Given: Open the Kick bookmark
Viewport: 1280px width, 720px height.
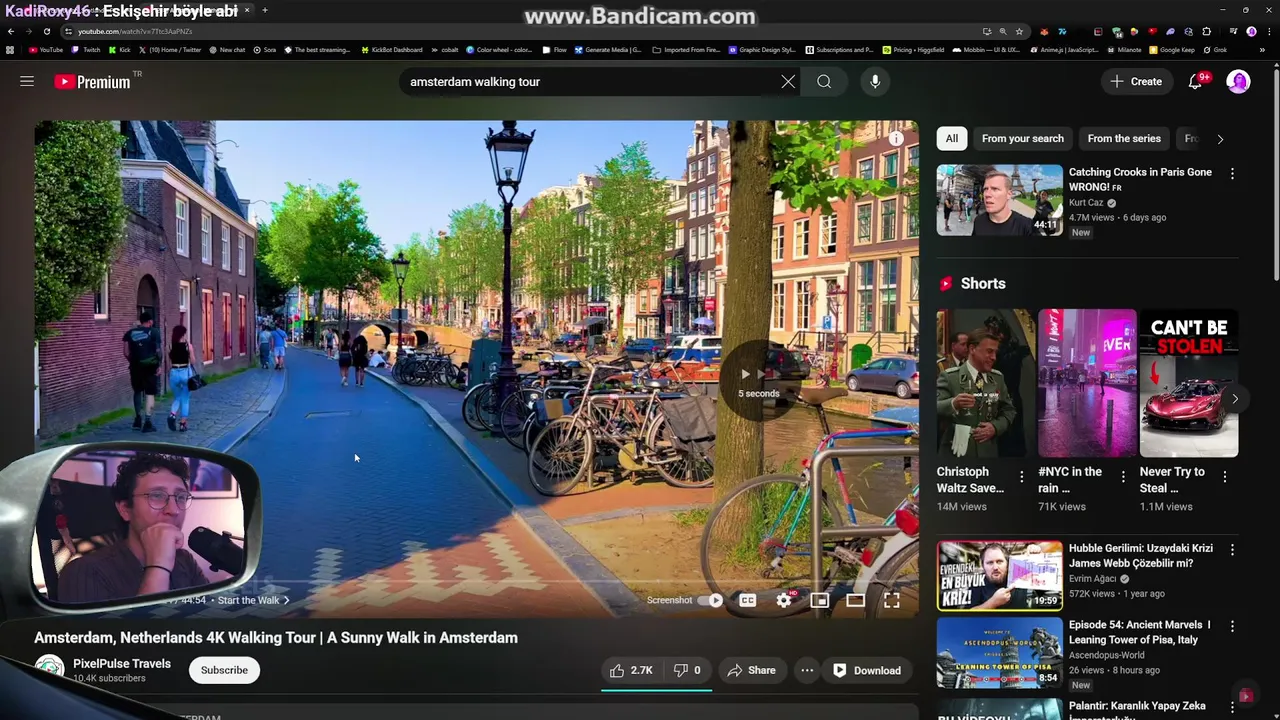Looking at the screenshot, I should point(120,50).
